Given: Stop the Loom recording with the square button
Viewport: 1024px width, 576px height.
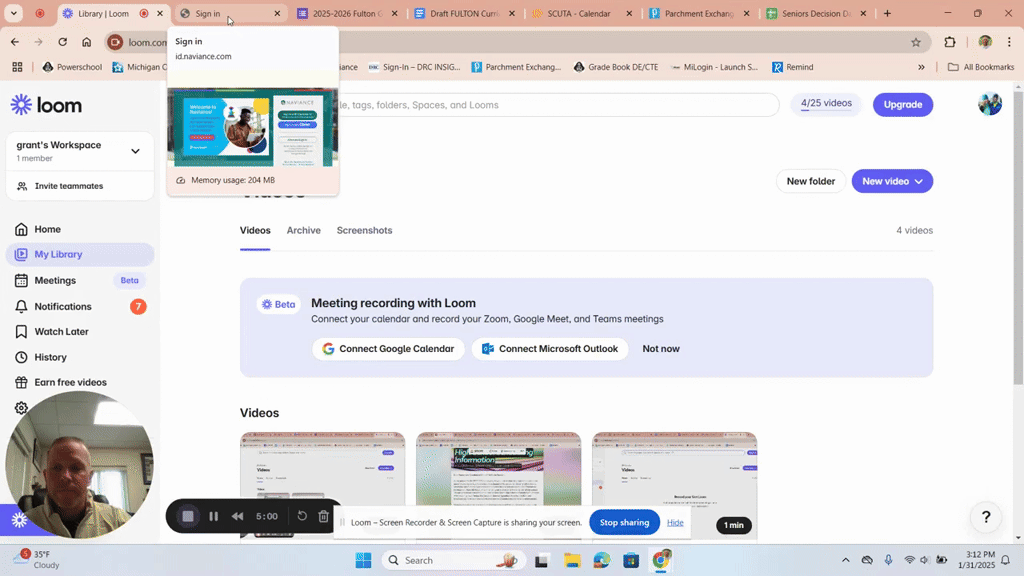Looking at the screenshot, I should point(187,516).
